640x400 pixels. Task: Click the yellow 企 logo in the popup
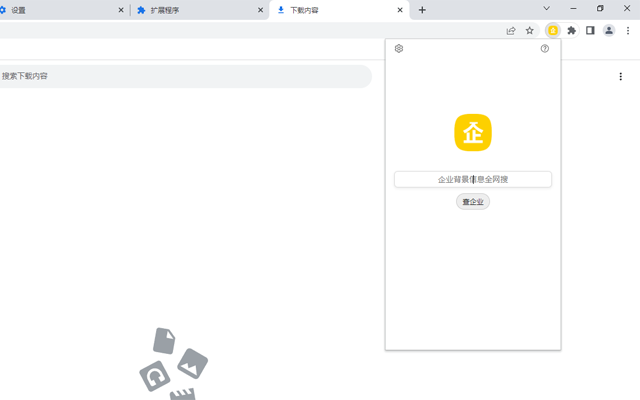point(473,133)
